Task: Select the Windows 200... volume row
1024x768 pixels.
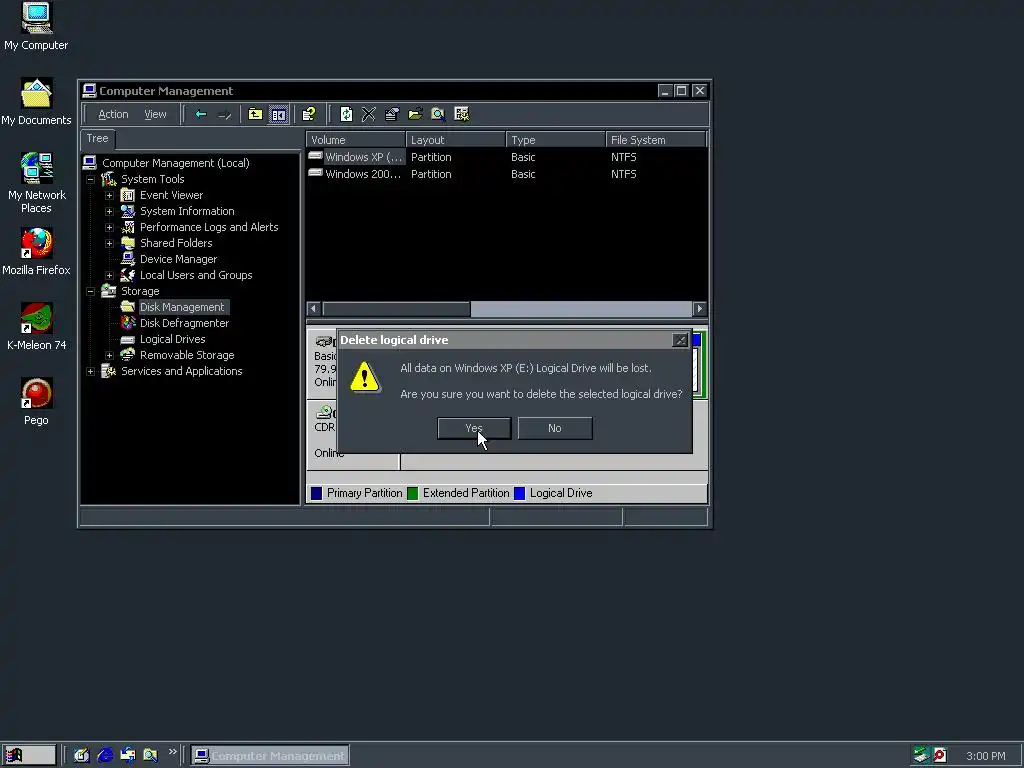Action: [507, 174]
